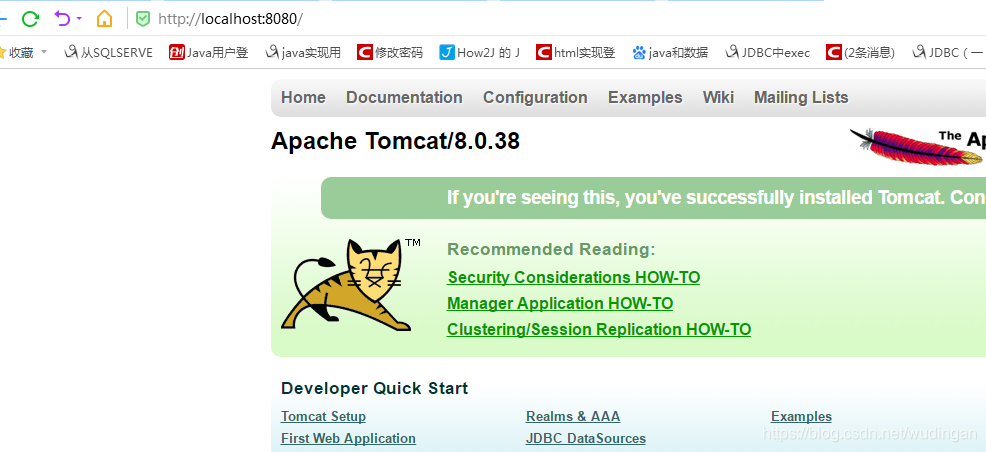Go to the browser home page icon

pos(104,19)
